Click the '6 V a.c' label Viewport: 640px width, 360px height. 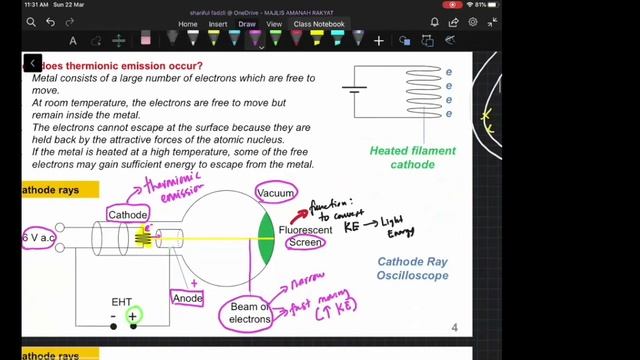coord(38,238)
